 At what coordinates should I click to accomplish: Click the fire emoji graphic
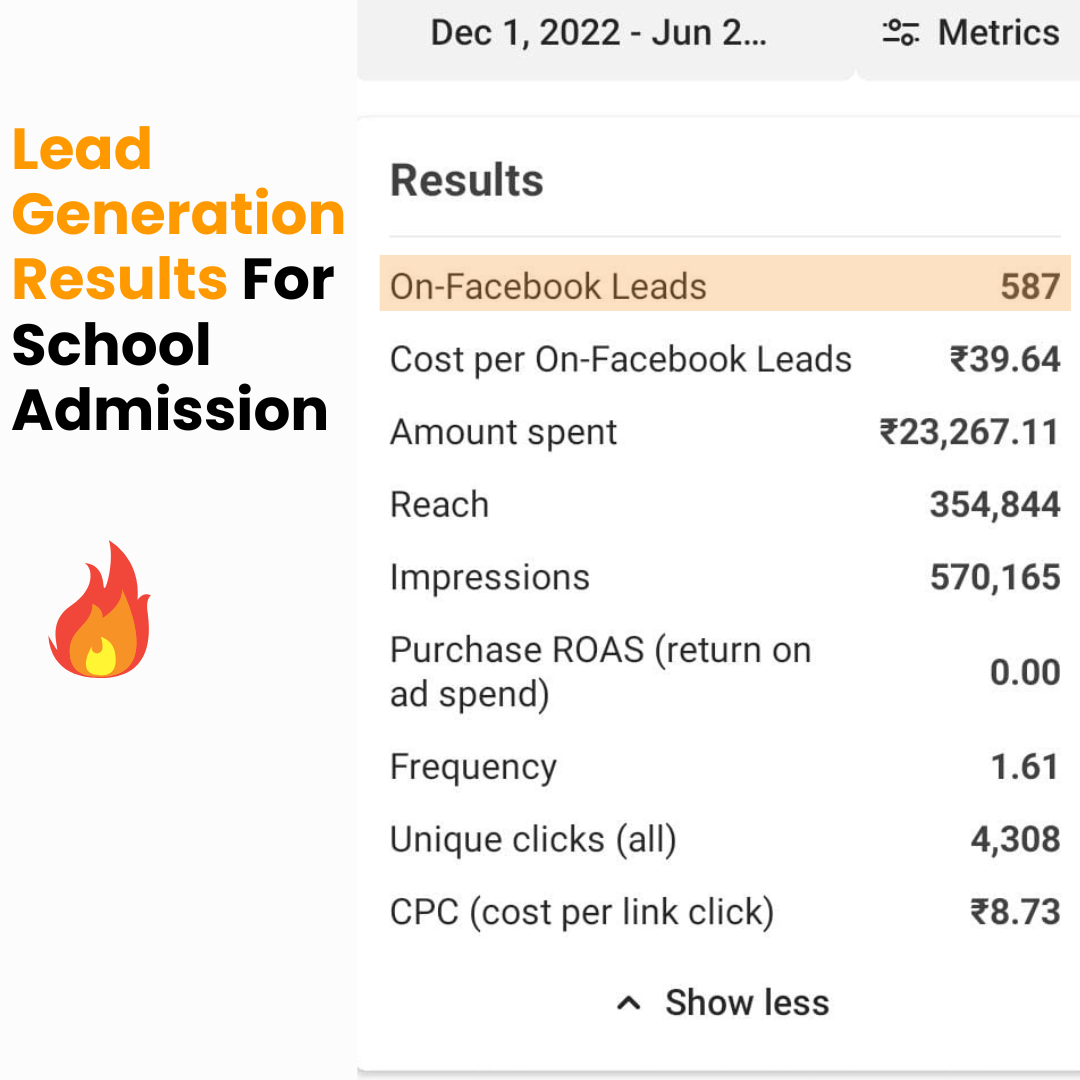(x=100, y=610)
